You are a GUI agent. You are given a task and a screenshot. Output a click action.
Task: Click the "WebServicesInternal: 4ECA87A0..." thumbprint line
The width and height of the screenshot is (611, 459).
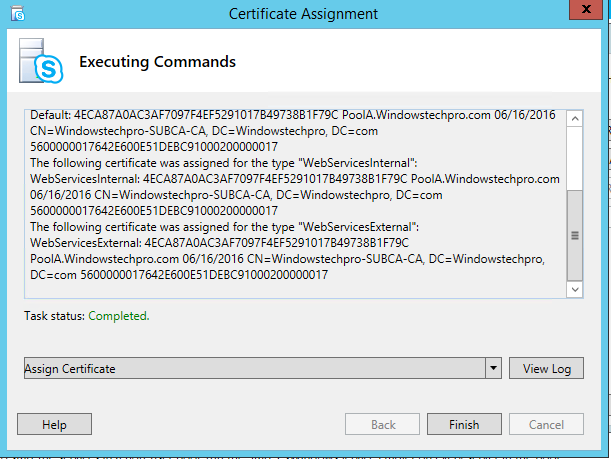coord(295,179)
